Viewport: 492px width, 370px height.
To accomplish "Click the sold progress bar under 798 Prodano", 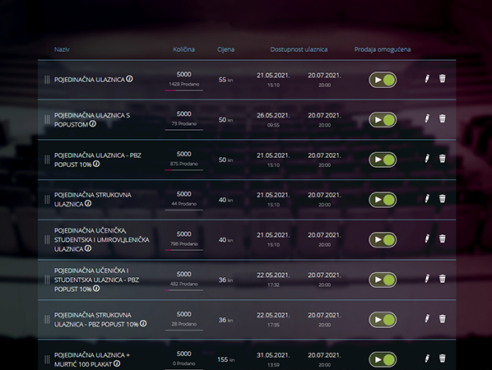I will (184, 250).
